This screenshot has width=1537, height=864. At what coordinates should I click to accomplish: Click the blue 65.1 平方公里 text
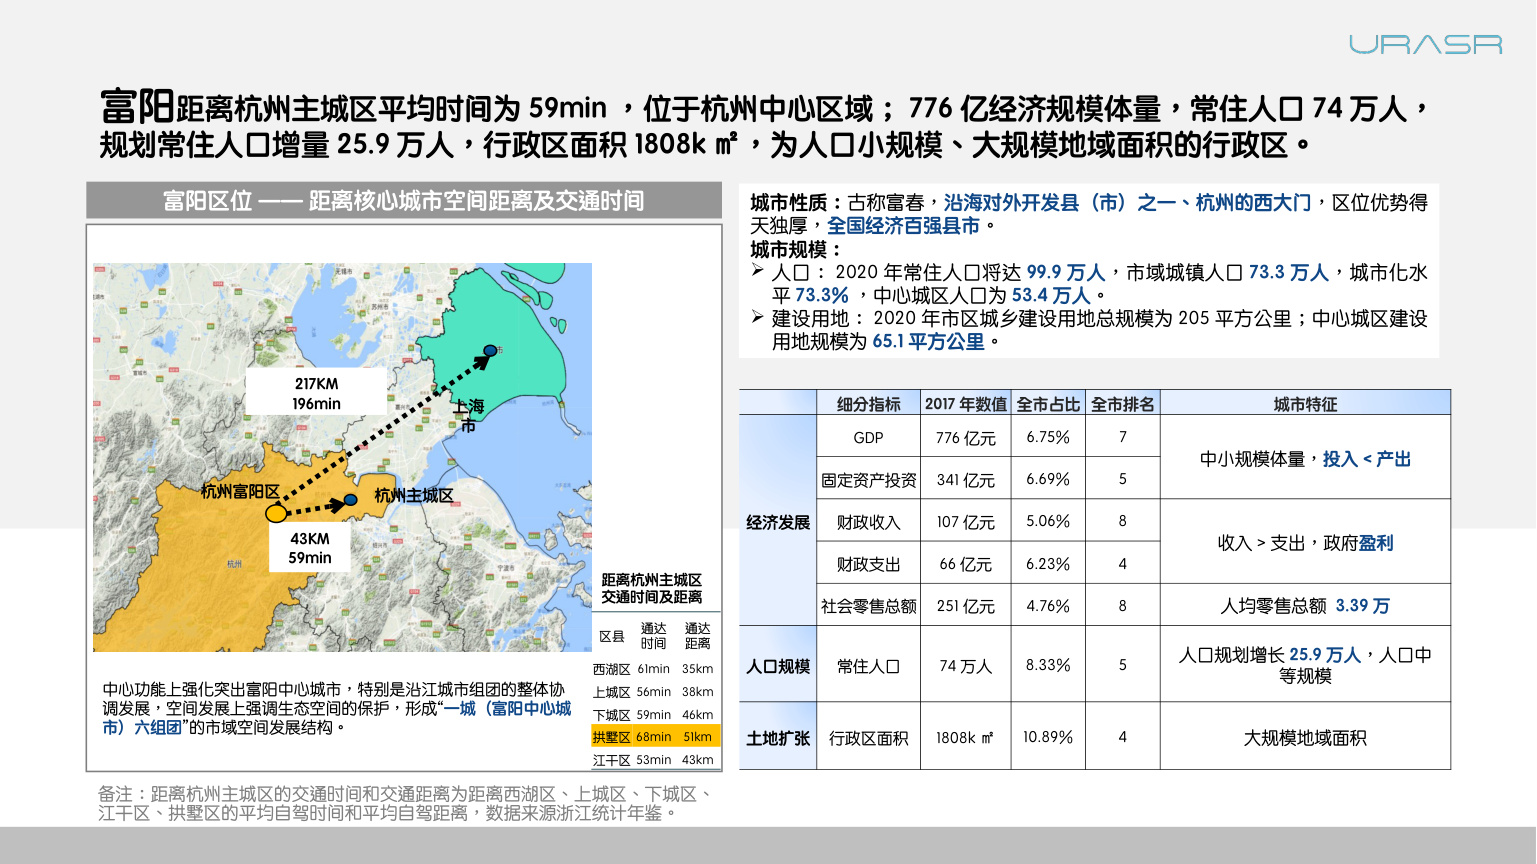click(x=928, y=341)
